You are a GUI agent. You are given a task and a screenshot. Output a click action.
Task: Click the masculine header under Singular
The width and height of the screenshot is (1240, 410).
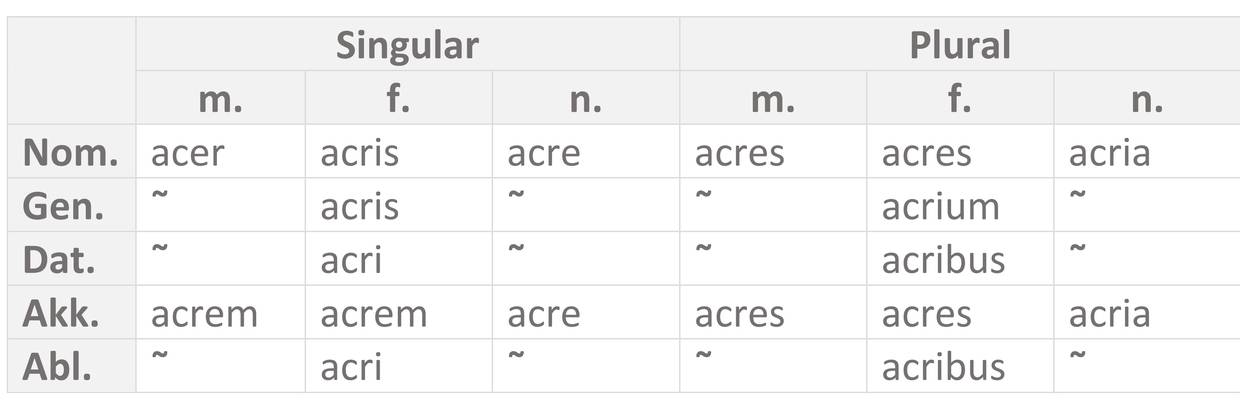coord(220,99)
